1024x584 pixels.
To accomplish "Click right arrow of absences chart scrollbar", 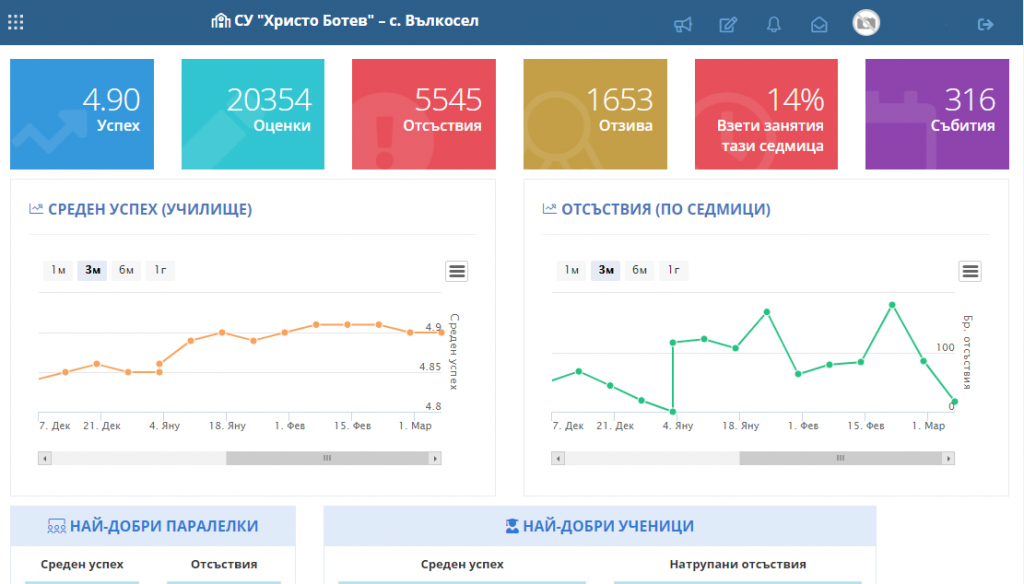I will coord(948,458).
